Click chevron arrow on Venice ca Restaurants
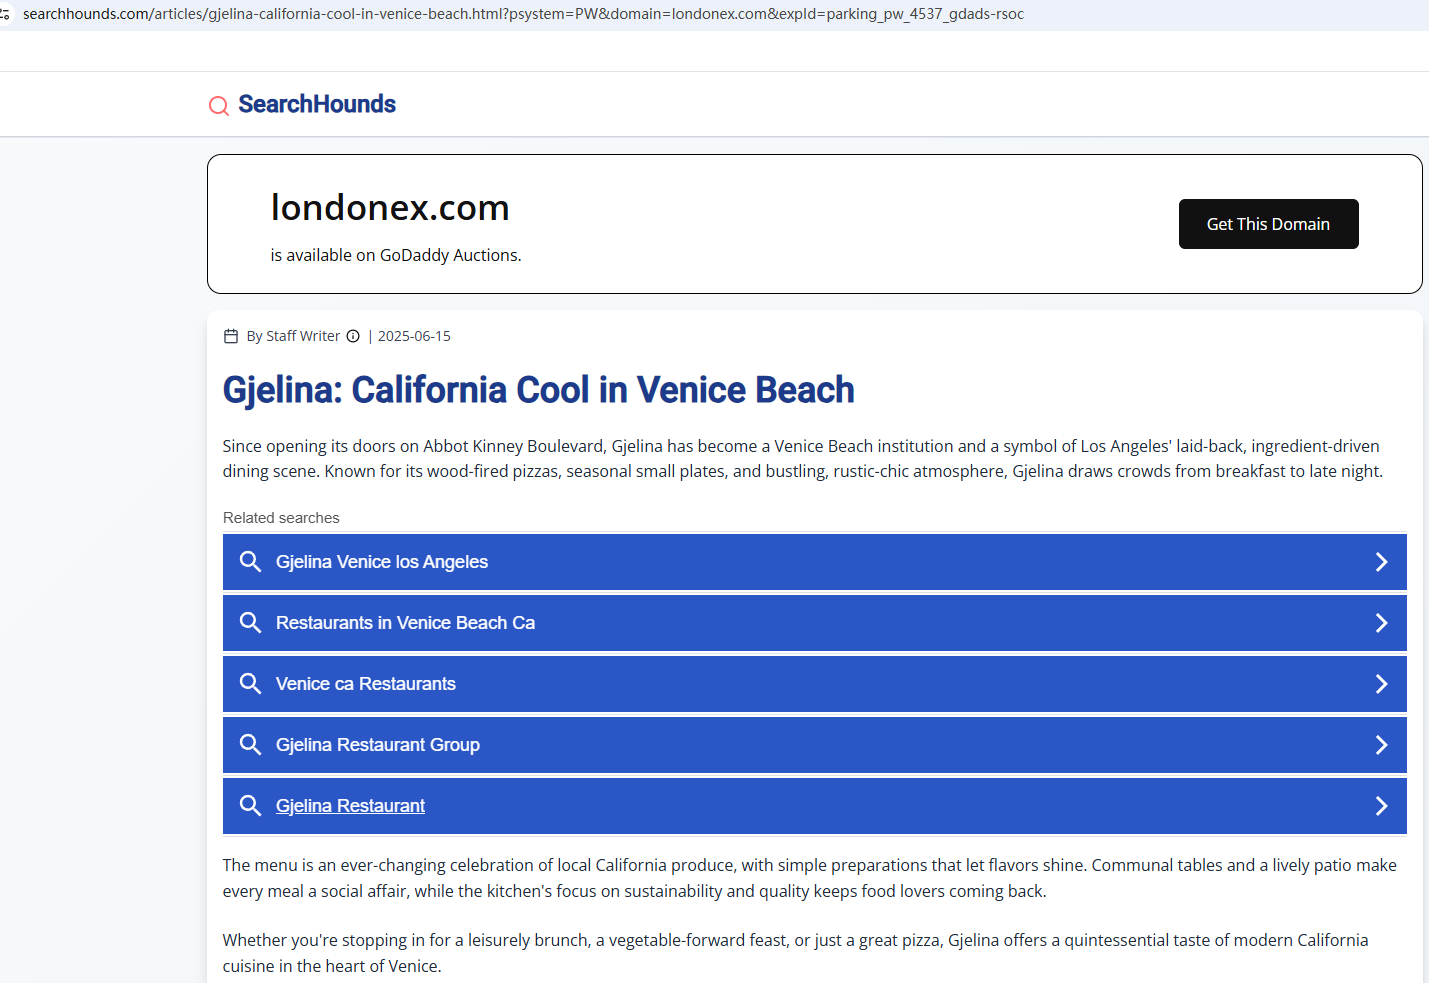 pyautogui.click(x=1381, y=684)
